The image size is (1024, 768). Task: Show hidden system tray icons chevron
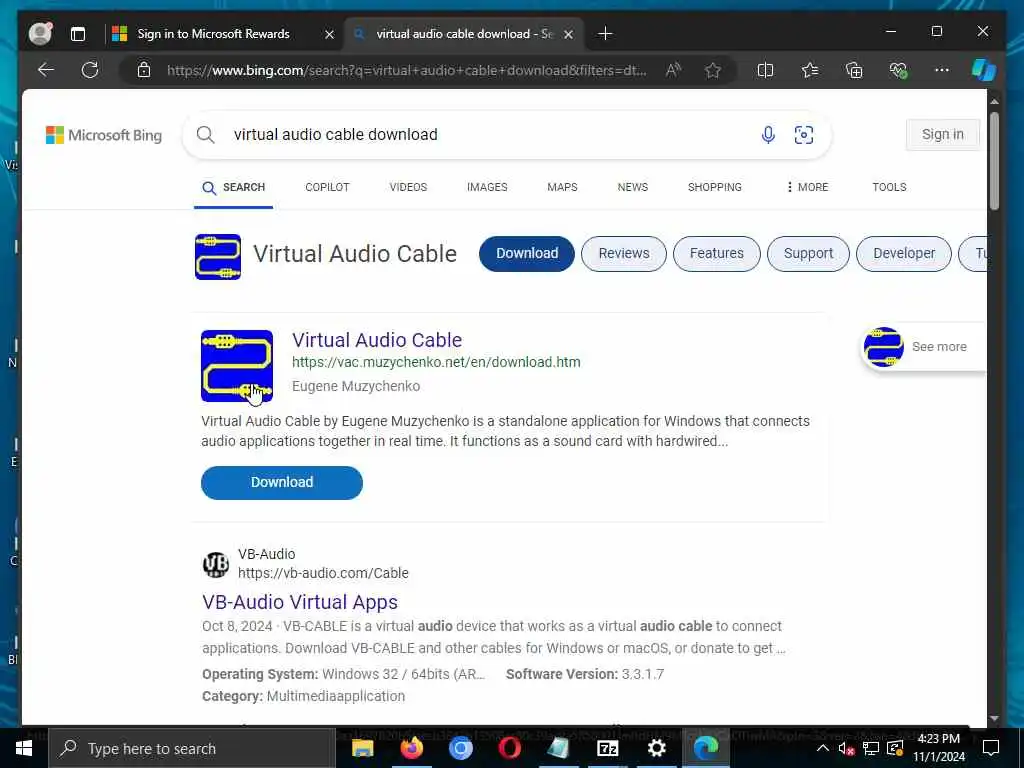pos(822,748)
